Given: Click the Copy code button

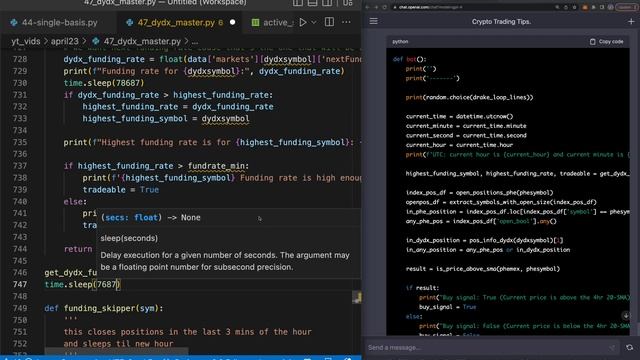Looking at the screenshot, I should [607, 41].
